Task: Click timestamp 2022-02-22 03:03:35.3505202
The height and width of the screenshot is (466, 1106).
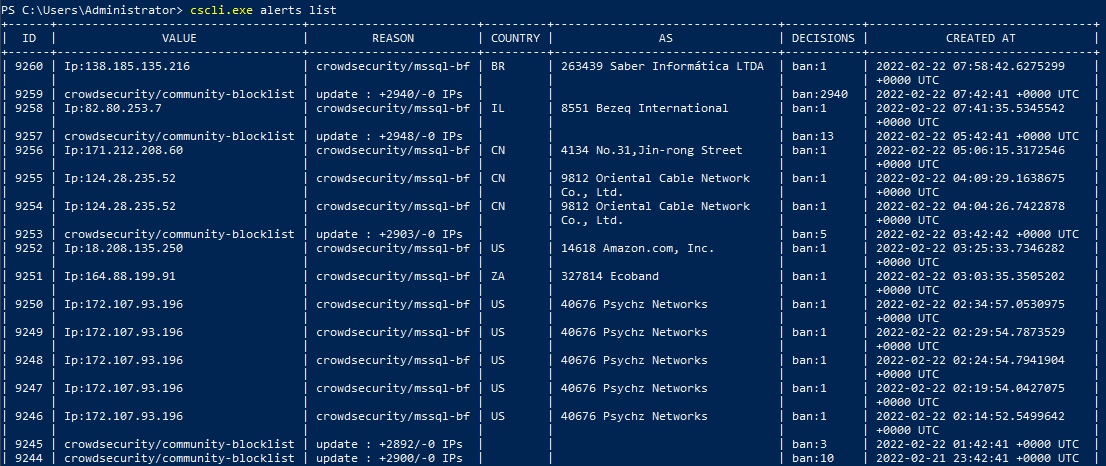Action: pyautogui.click(x=971, y=276)
